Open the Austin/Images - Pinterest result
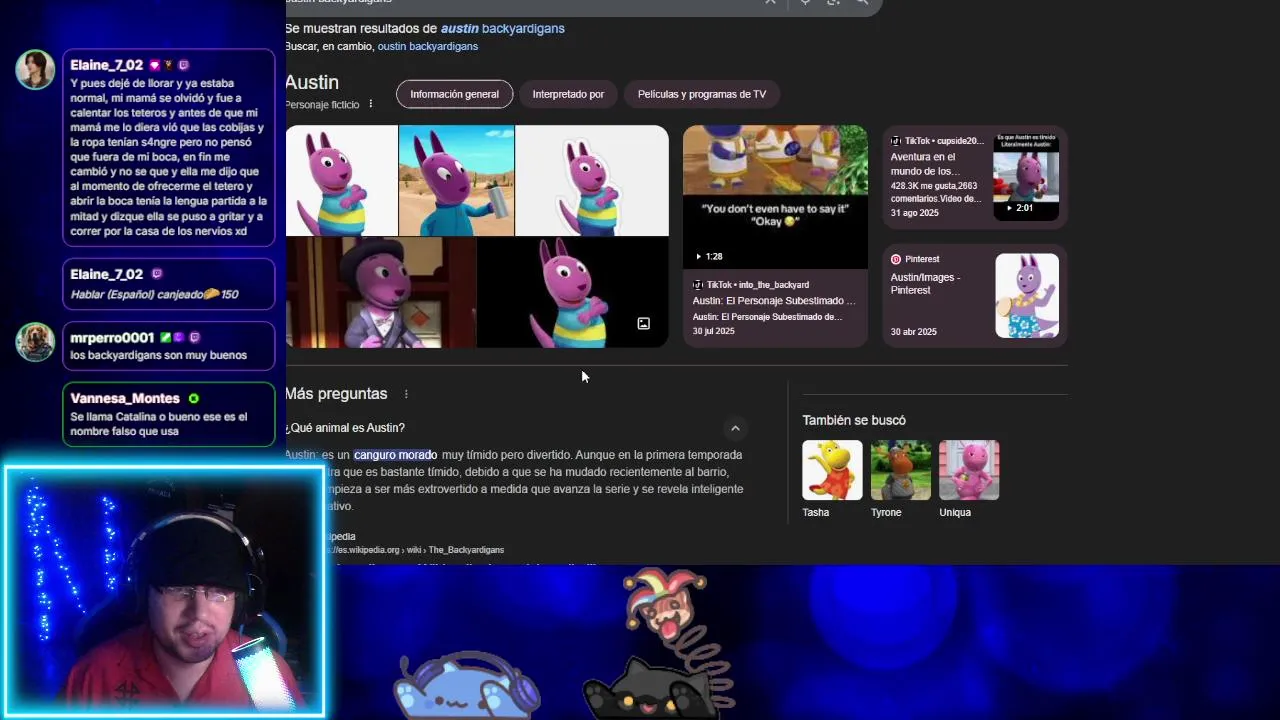The width and height of the screenshot is (1280, 720). coord(925,284)
